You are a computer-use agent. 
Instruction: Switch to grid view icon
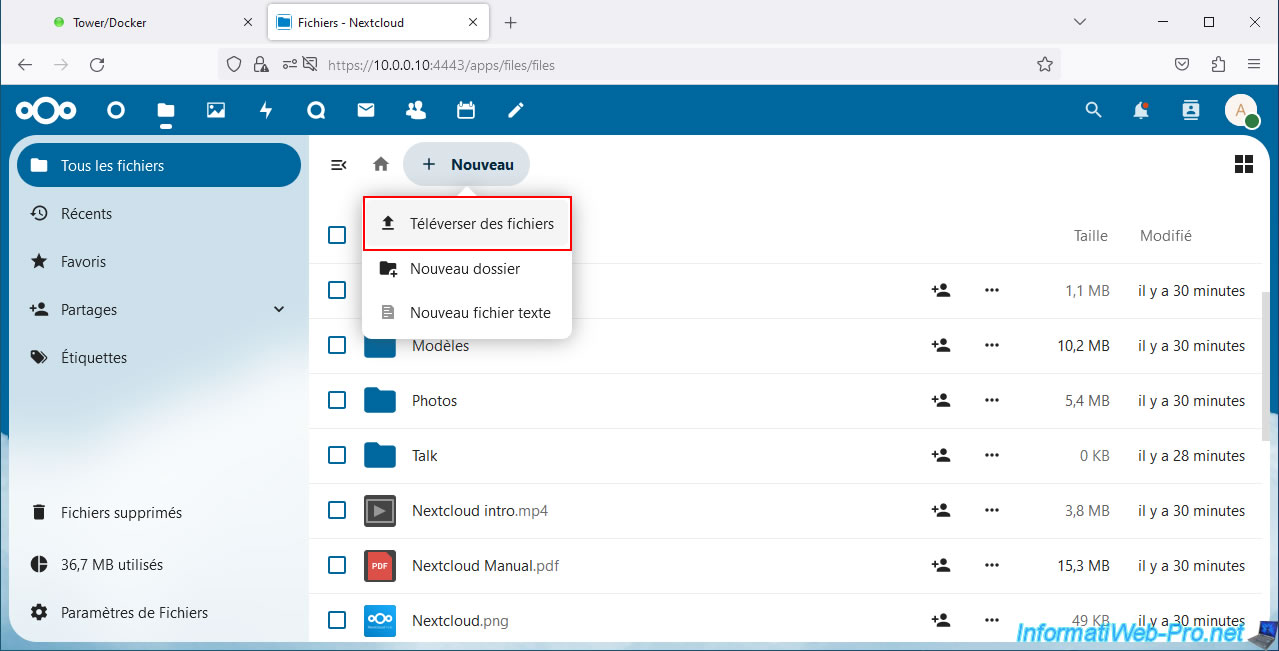1244,164
